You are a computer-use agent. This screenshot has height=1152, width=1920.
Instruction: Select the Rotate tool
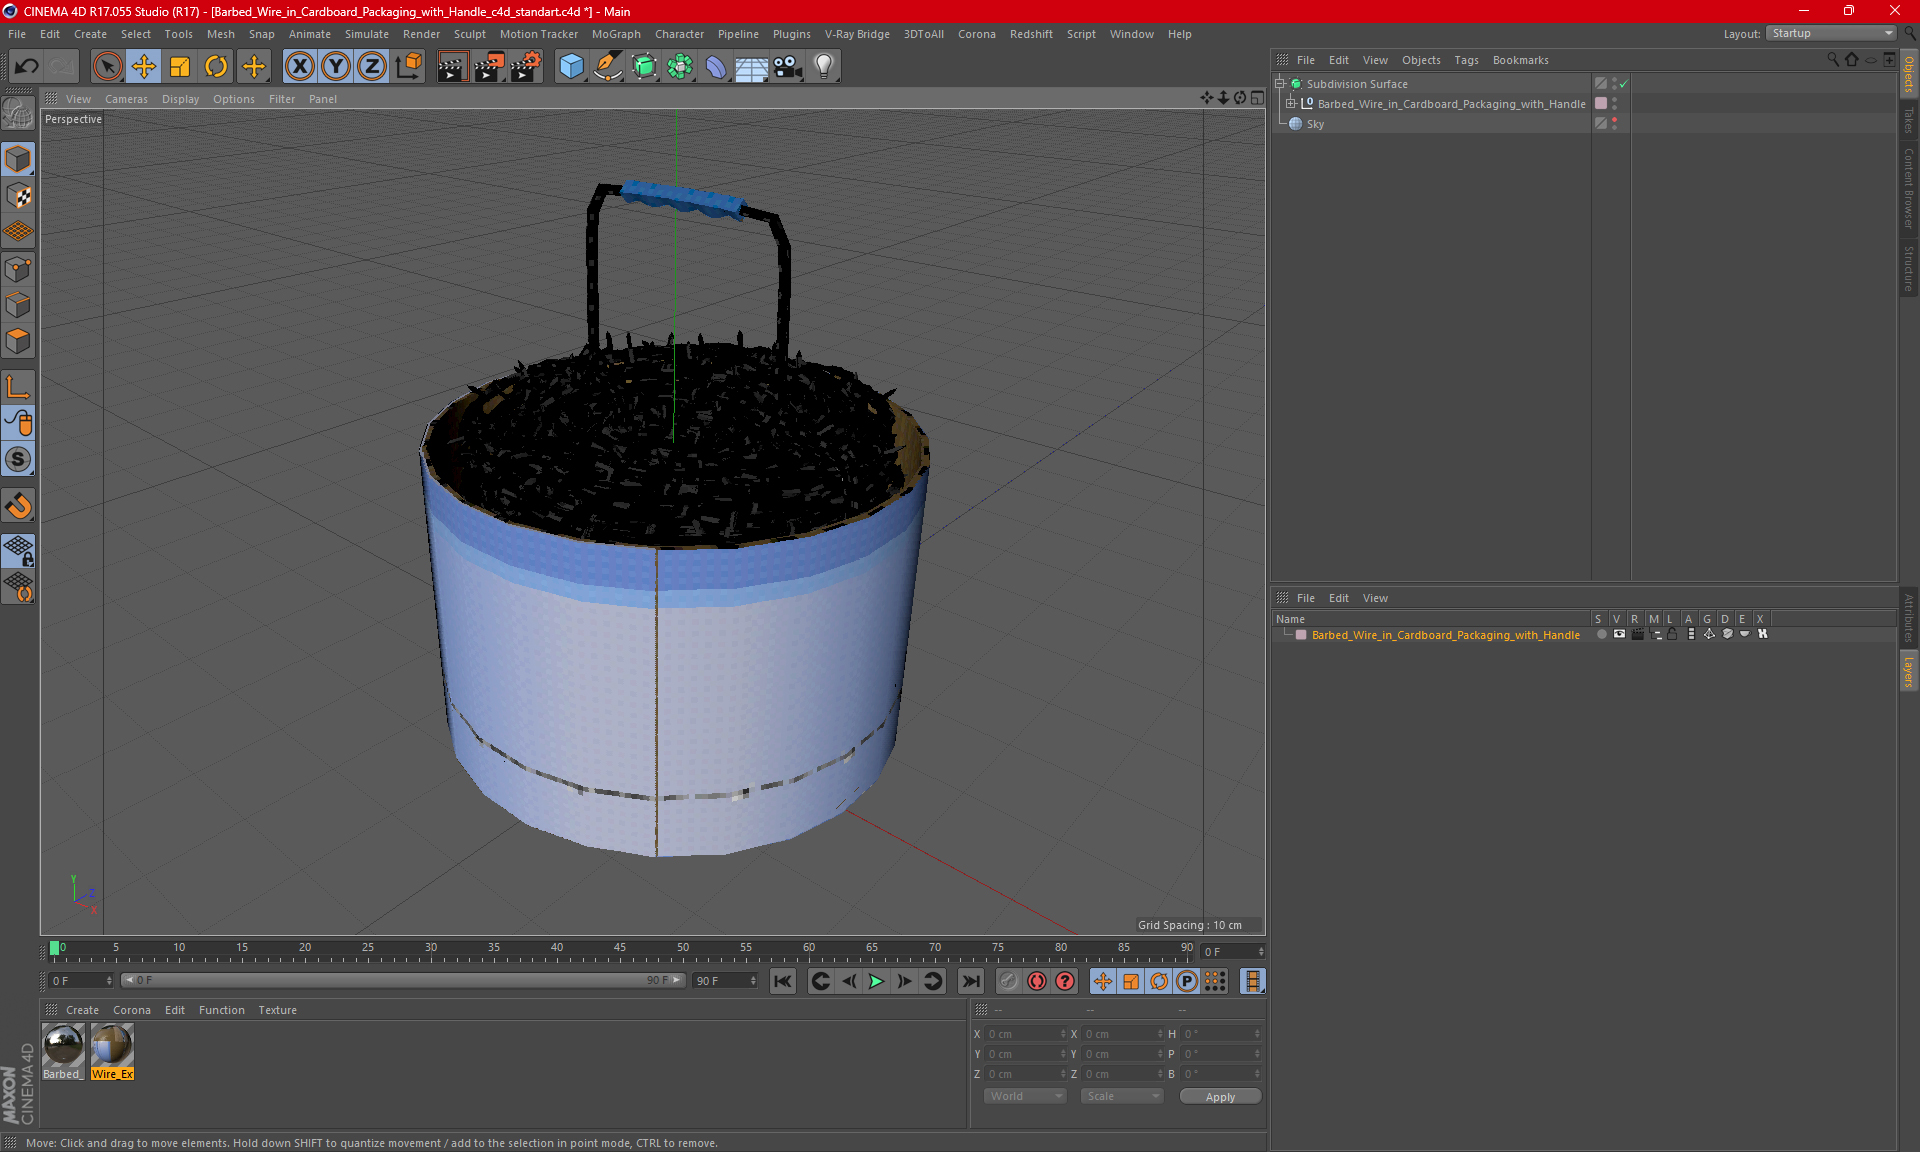click(x=216, y=67)
